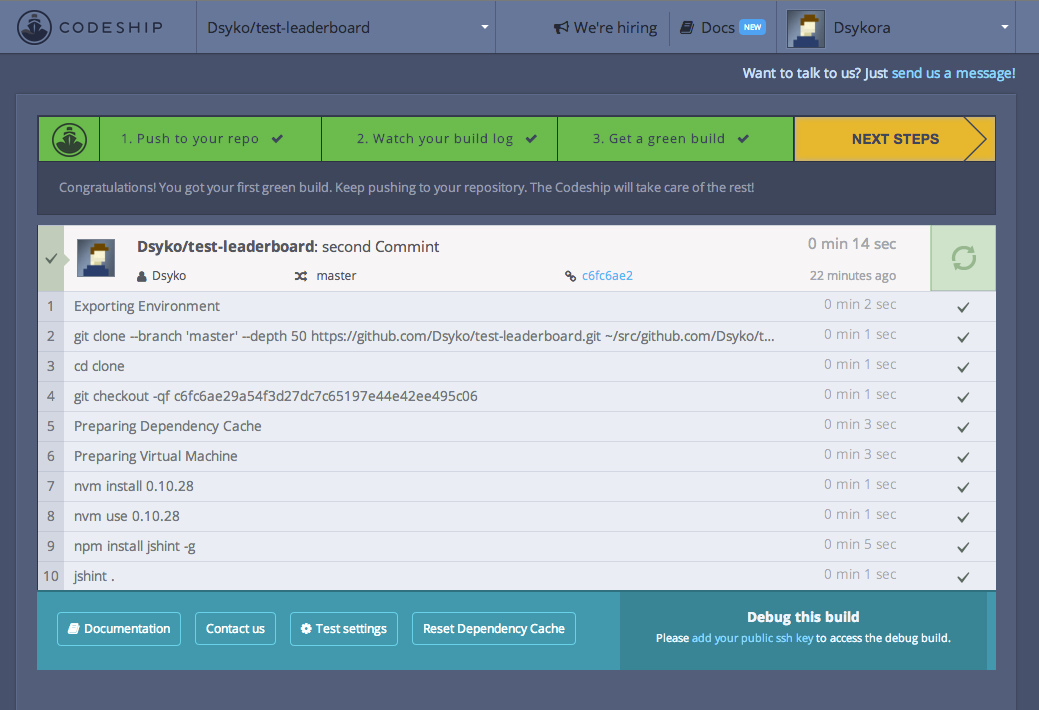Viewport: 1039px width, 710px height.
Task: Click the add your public ssh key link
Action: [752, 638]
